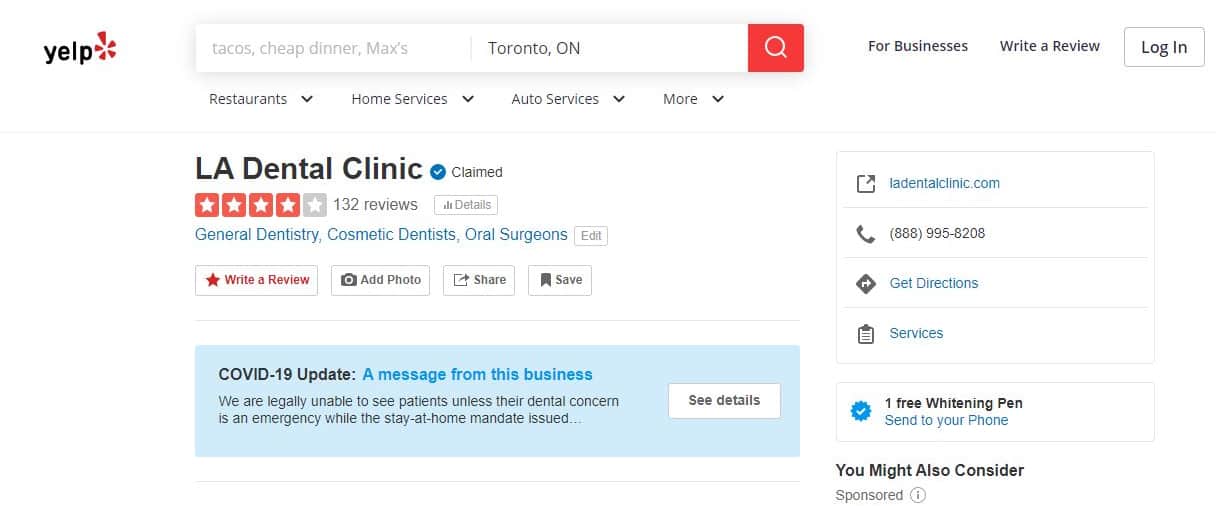
Task: Click the red search magnifier button
Action: click(775, 48)
